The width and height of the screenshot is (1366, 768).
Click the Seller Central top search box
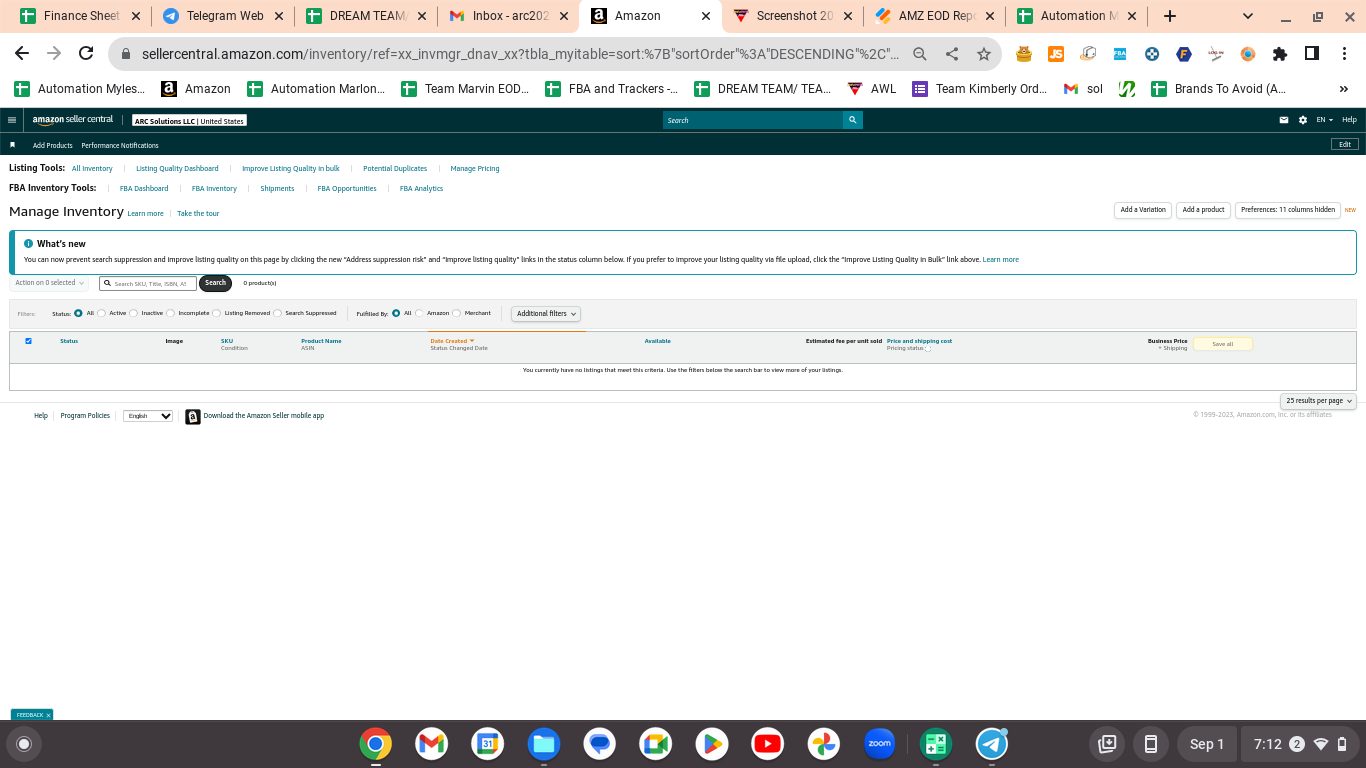point(753,120)
